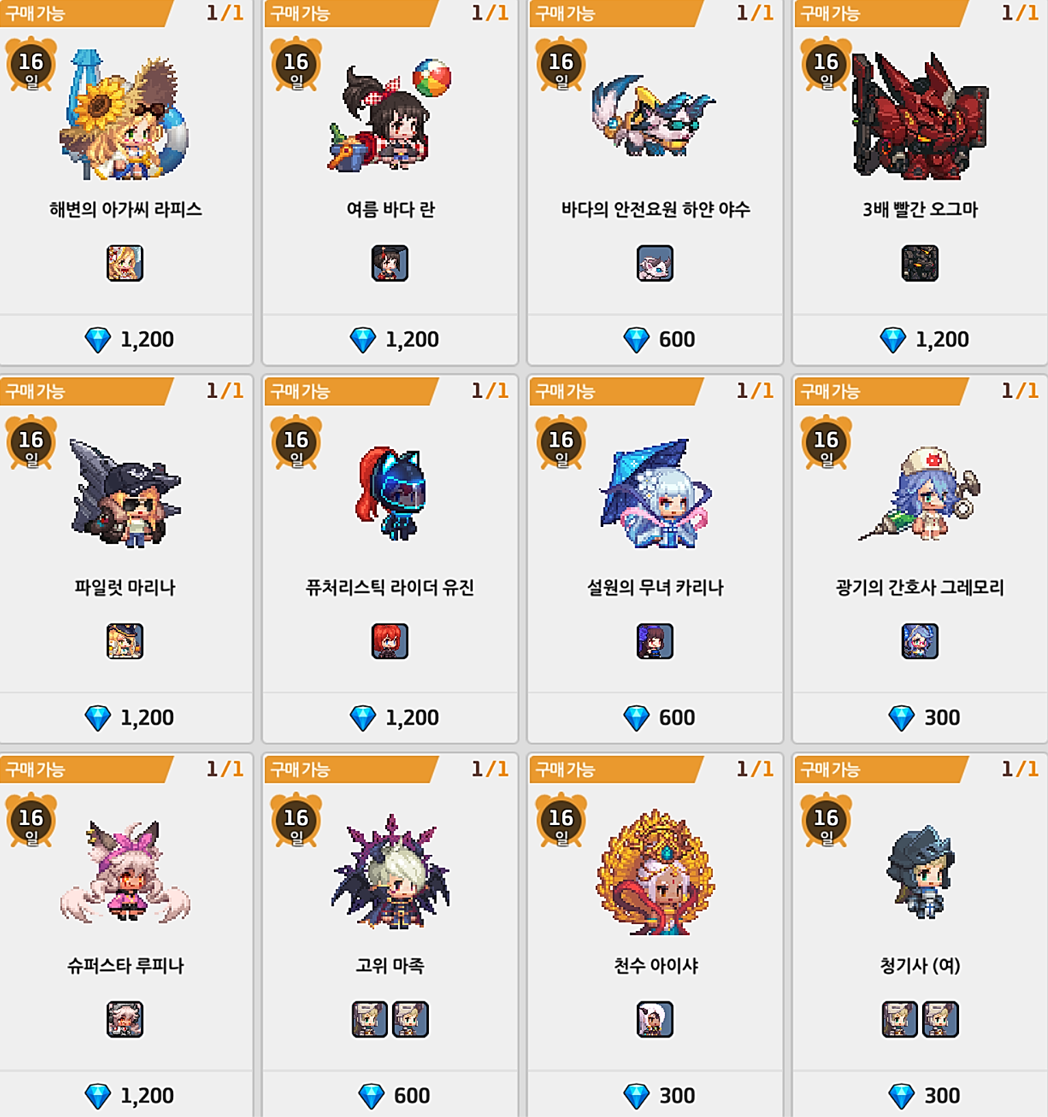The width and height of the screenshot is (1048, 1117).
Task: Click the 설원의 무녀 카리나 small portrait icon
Action: [655, 640]
